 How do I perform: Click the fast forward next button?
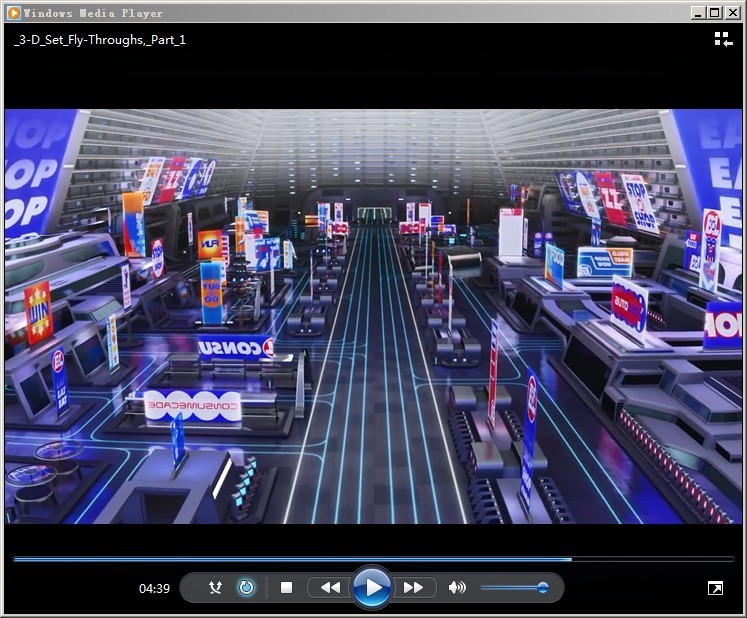(414, 588)
